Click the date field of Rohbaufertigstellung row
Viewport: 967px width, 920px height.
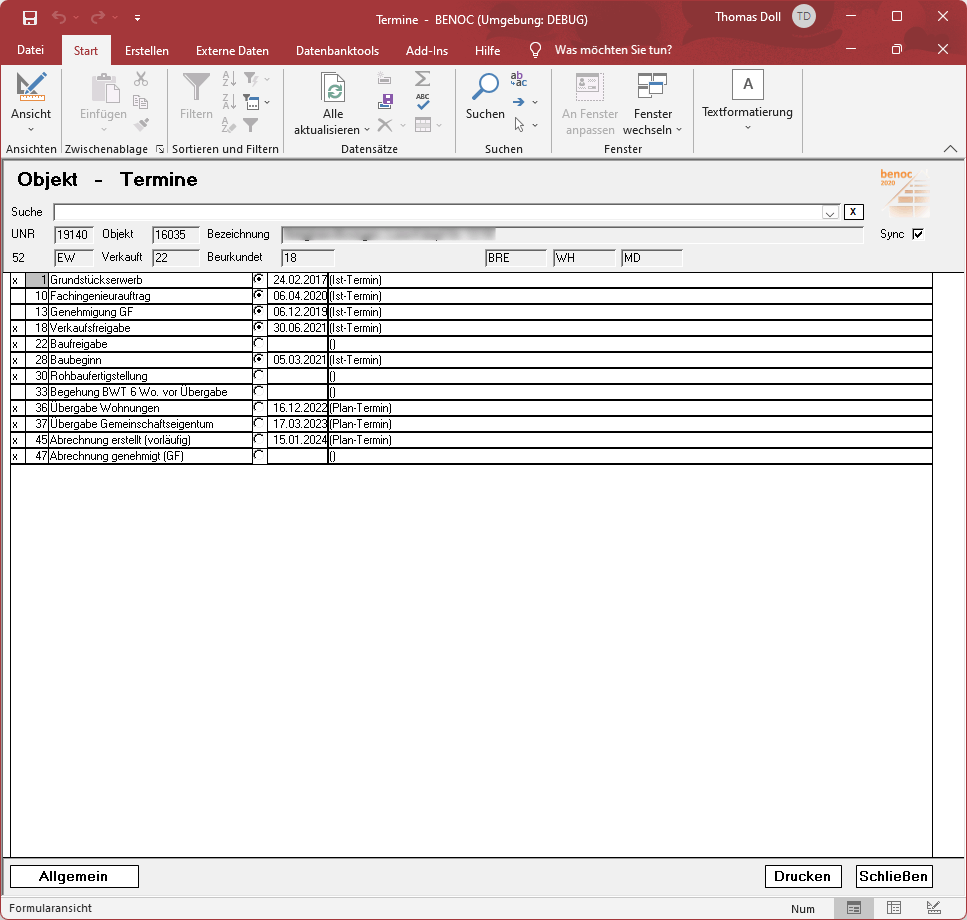tap(297, 376)
